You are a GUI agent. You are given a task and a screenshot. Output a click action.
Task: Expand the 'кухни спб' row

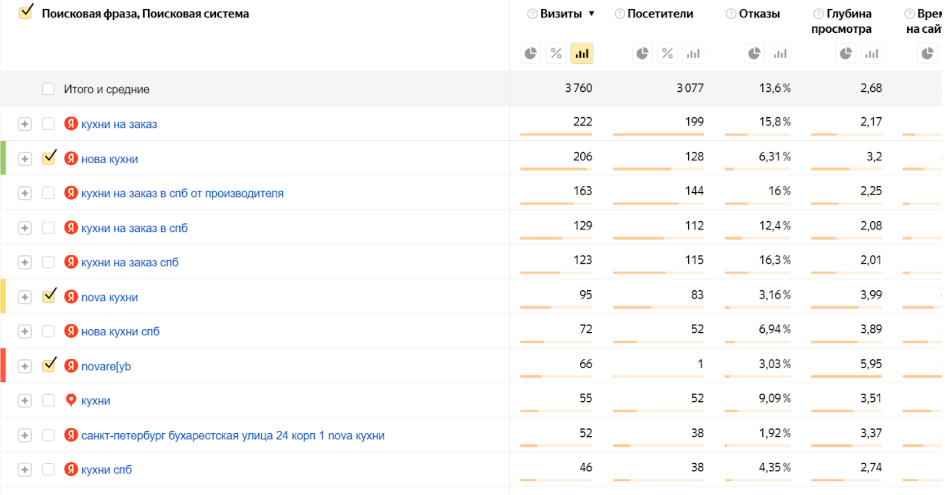pyautogui.click(x=25, y=470)
